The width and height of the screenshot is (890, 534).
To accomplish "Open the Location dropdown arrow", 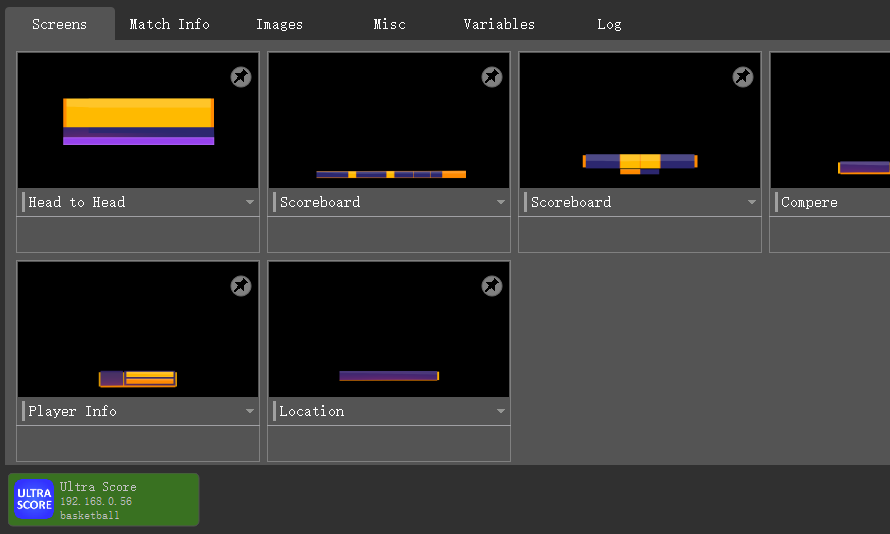I will 501,412.
